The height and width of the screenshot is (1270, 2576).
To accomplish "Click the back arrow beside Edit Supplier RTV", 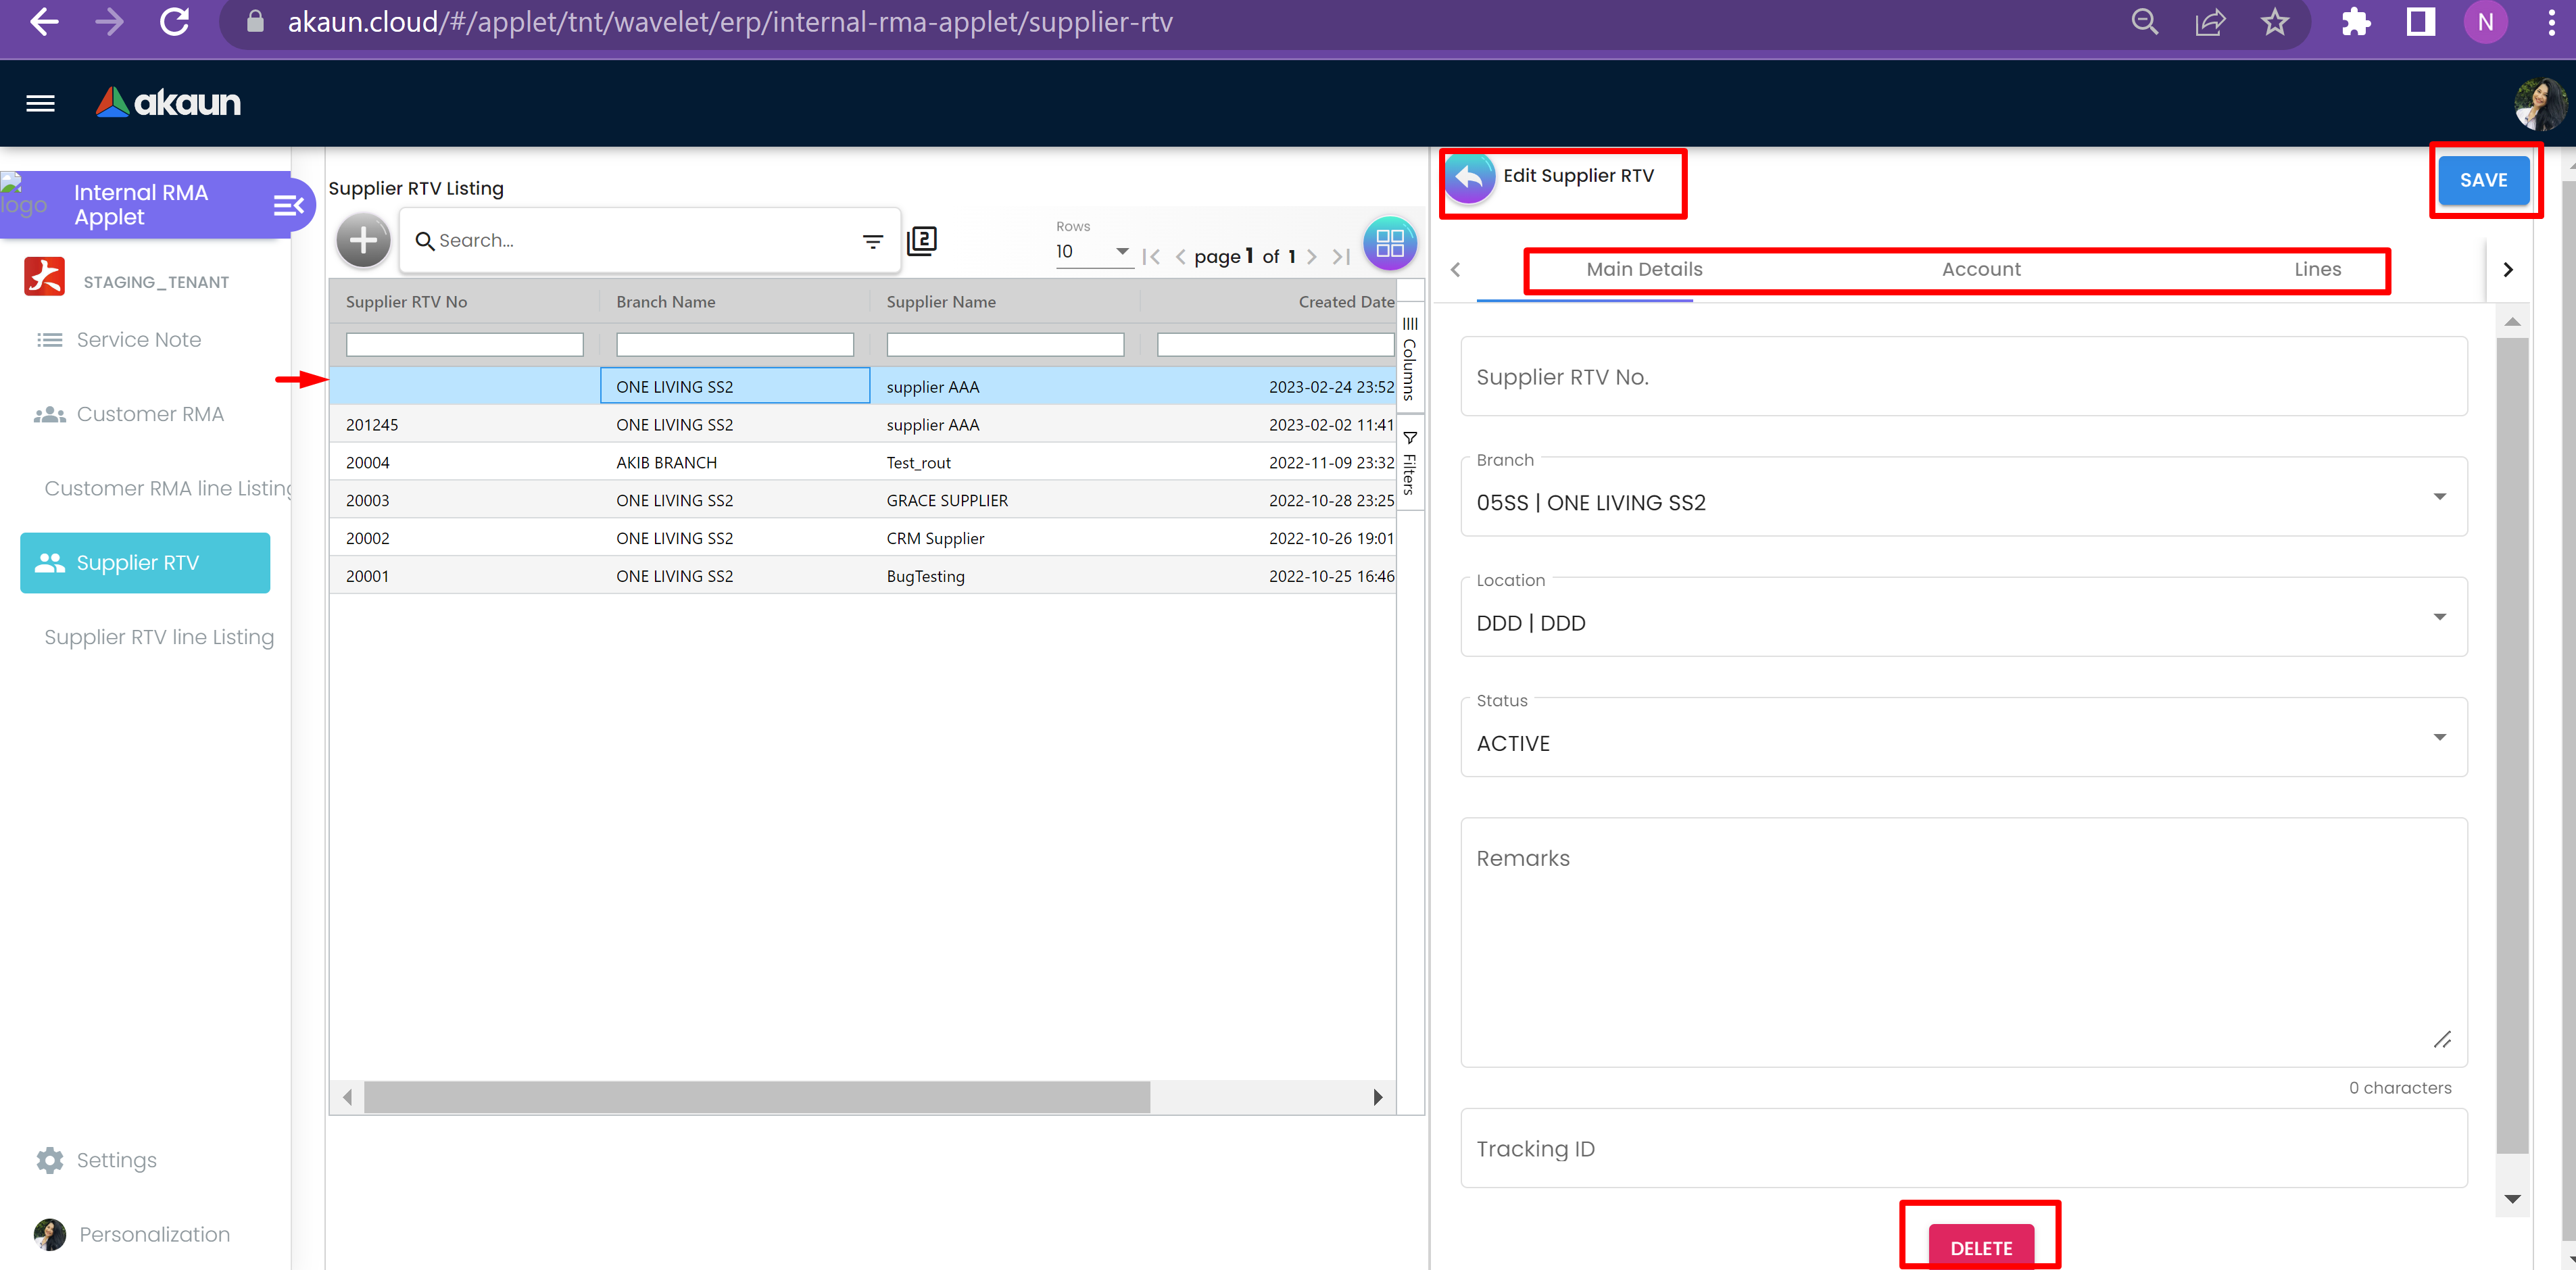I will point(1469,177).
